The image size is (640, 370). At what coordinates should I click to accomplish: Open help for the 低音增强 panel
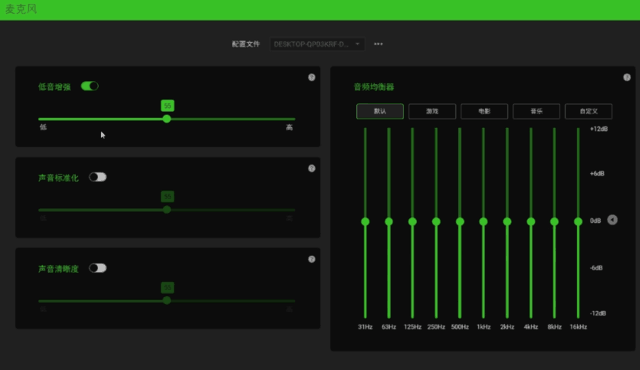point(311,78)
